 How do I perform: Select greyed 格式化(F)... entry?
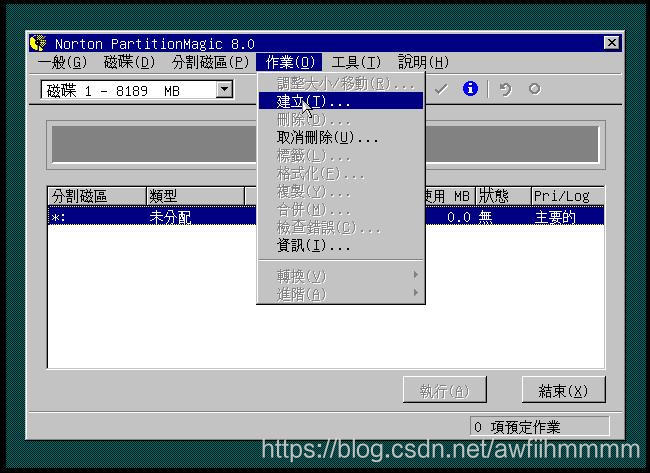point(341,173)
